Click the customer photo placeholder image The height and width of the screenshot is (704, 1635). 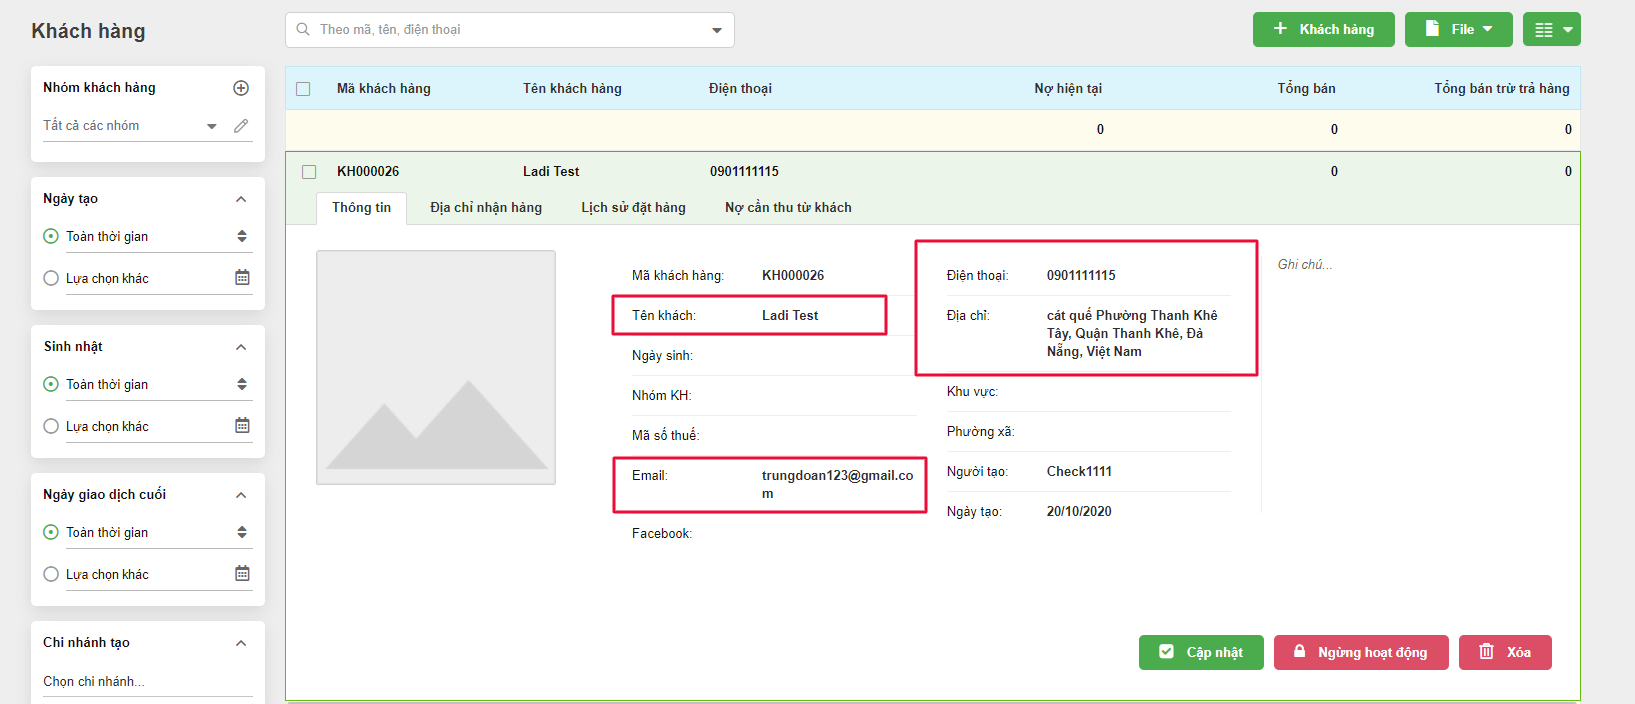(436, 368)
